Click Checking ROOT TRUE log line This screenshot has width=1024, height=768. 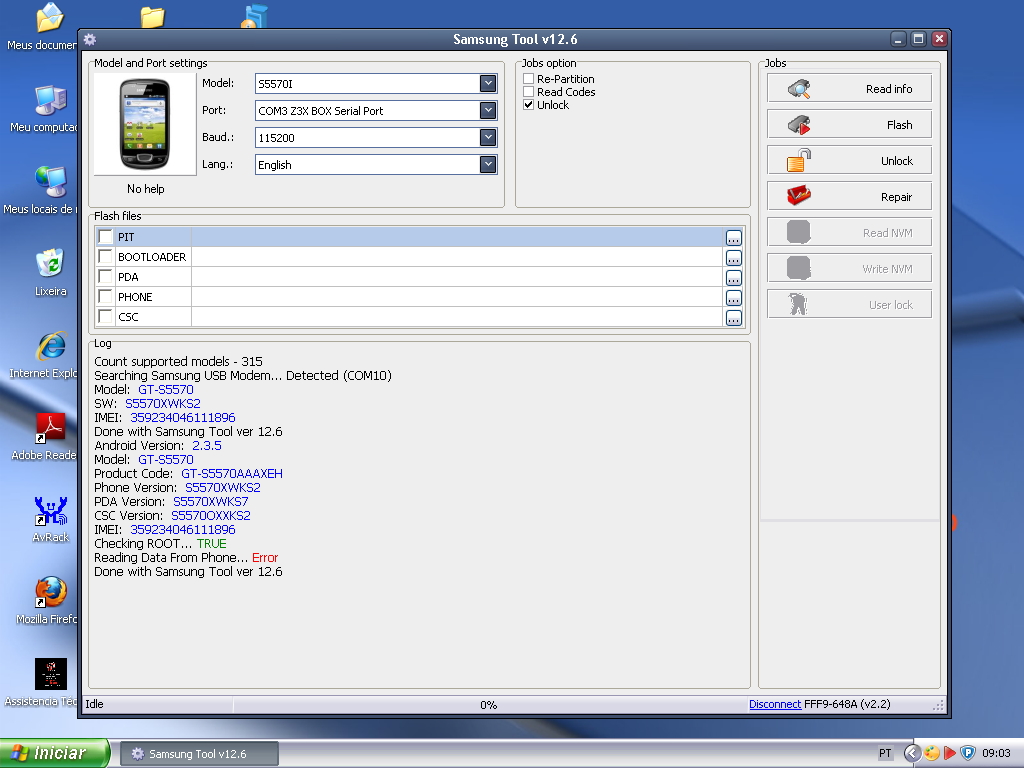(160, 543)
